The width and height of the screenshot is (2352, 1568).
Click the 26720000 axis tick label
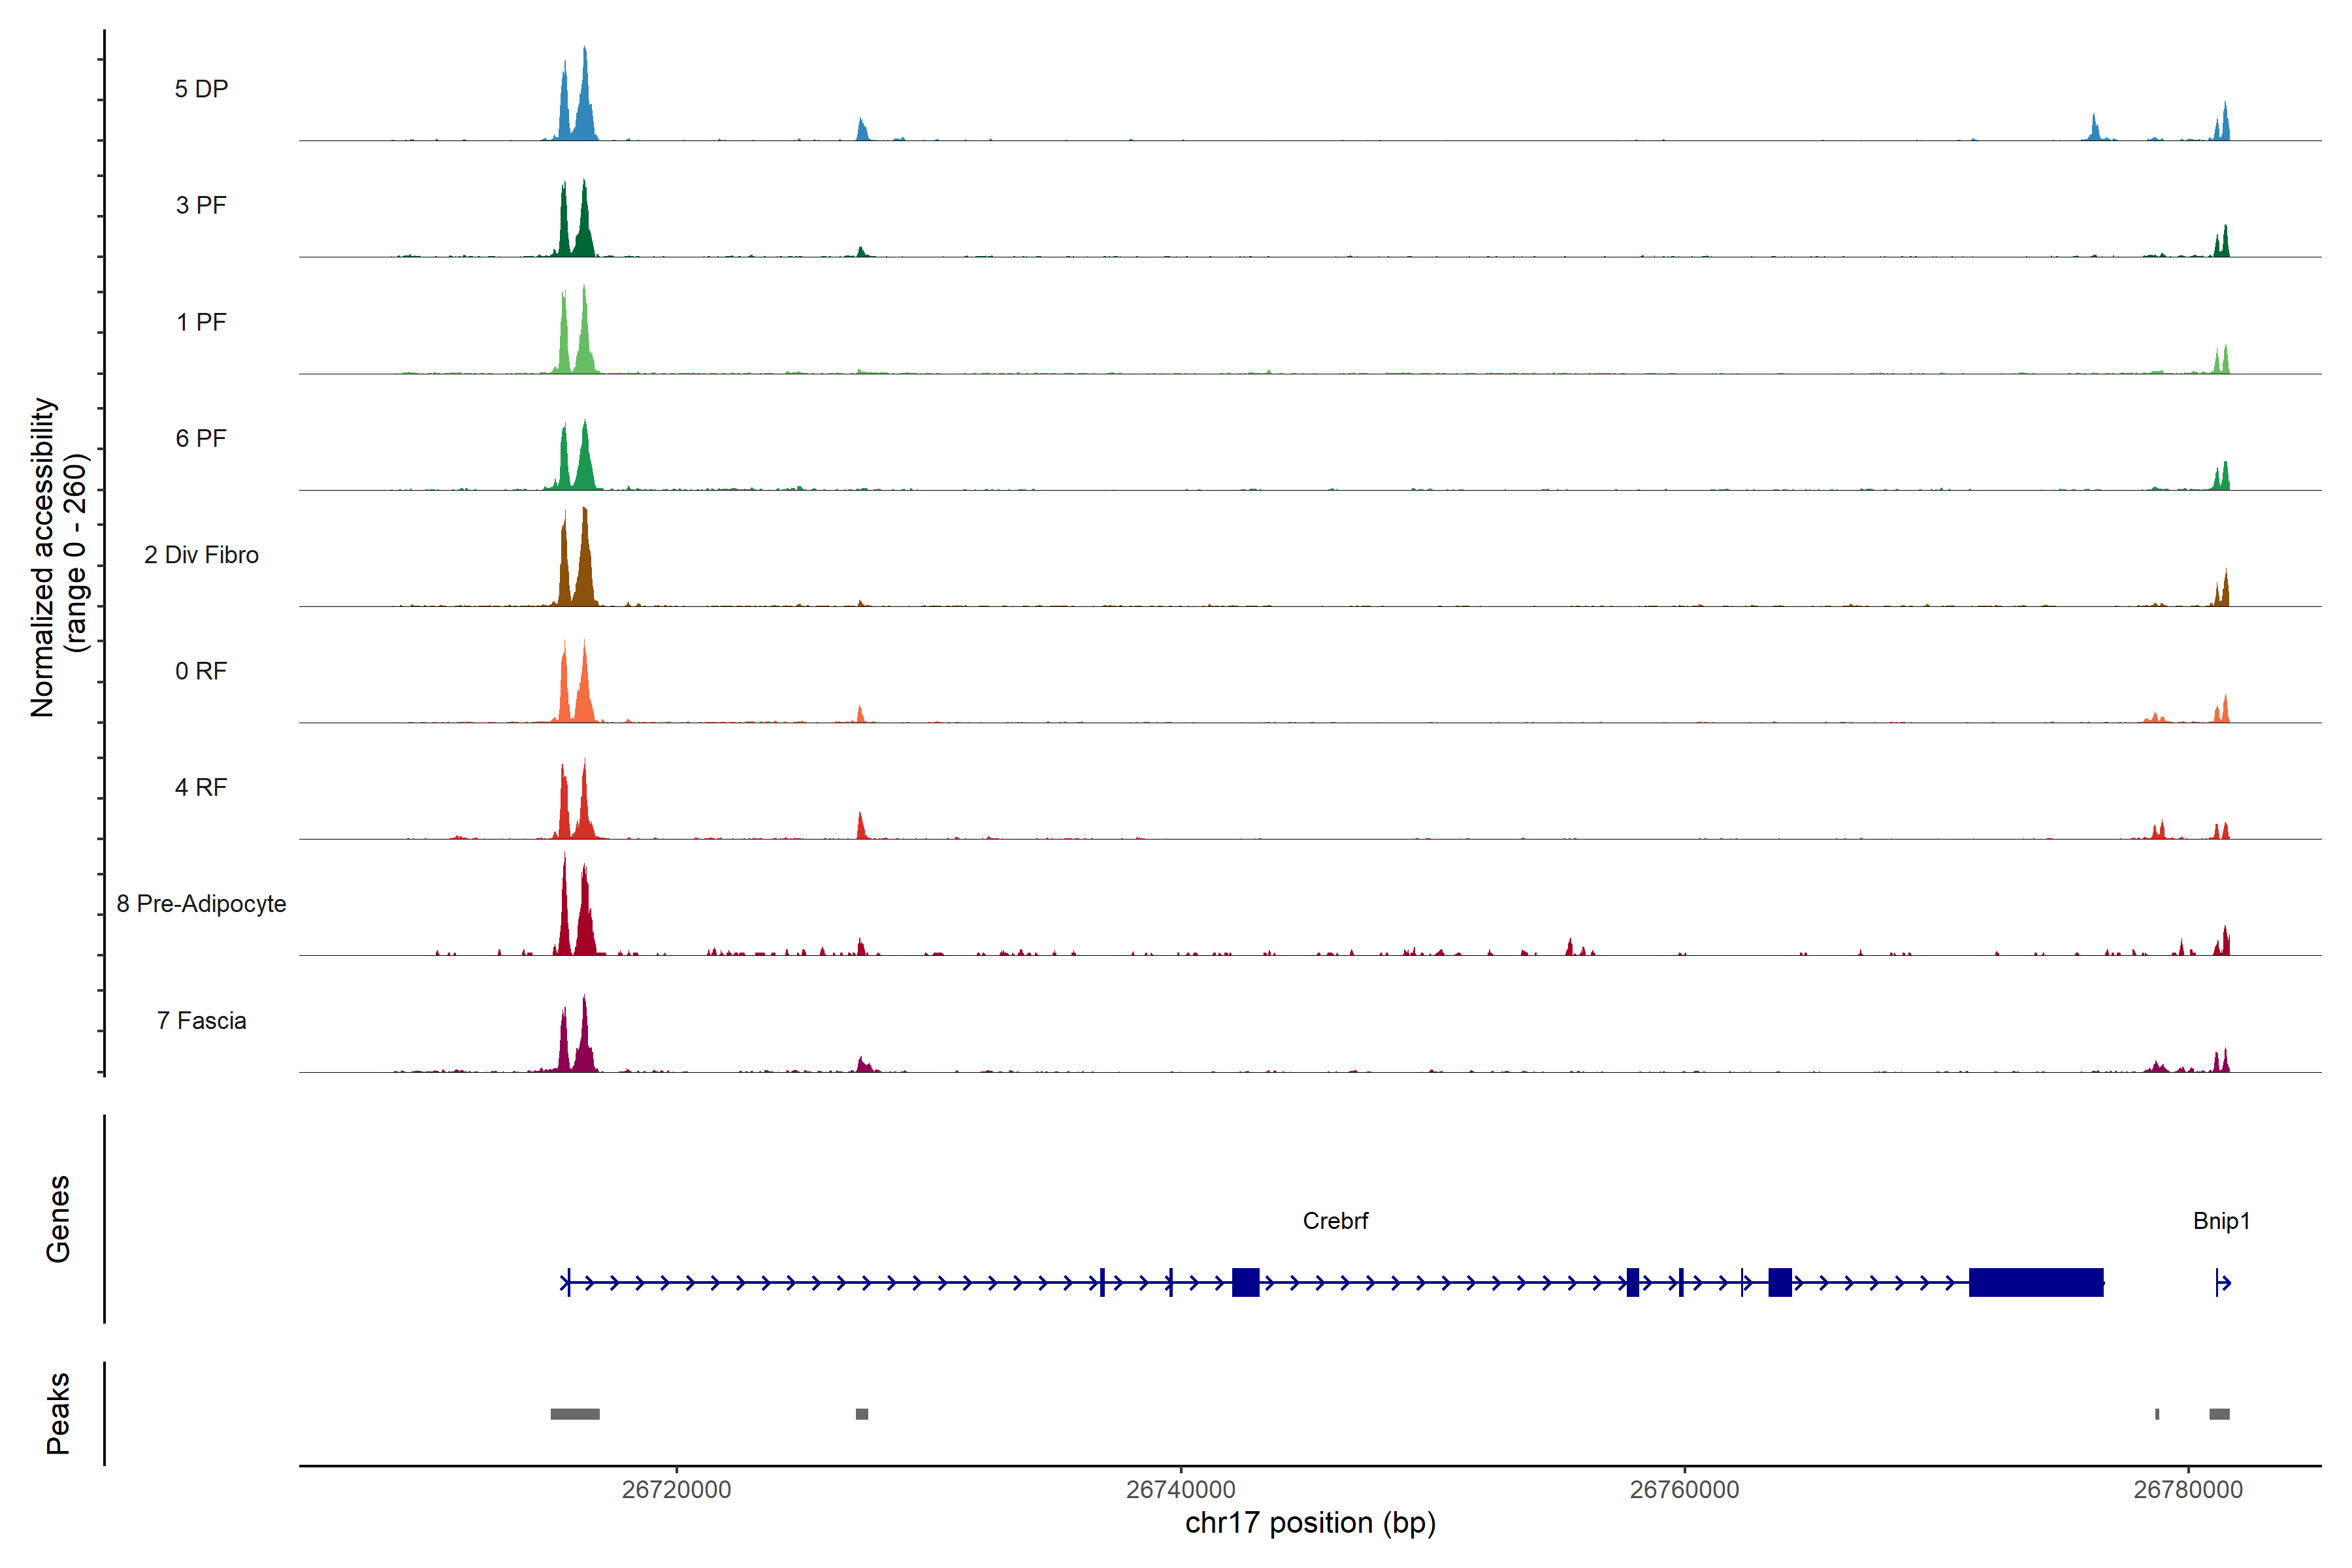pos(676,1490)
